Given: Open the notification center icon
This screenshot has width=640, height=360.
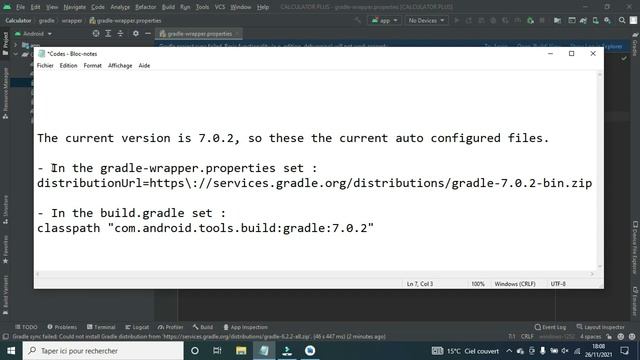Looking at the screenshot, I should [x=624, y=351].
